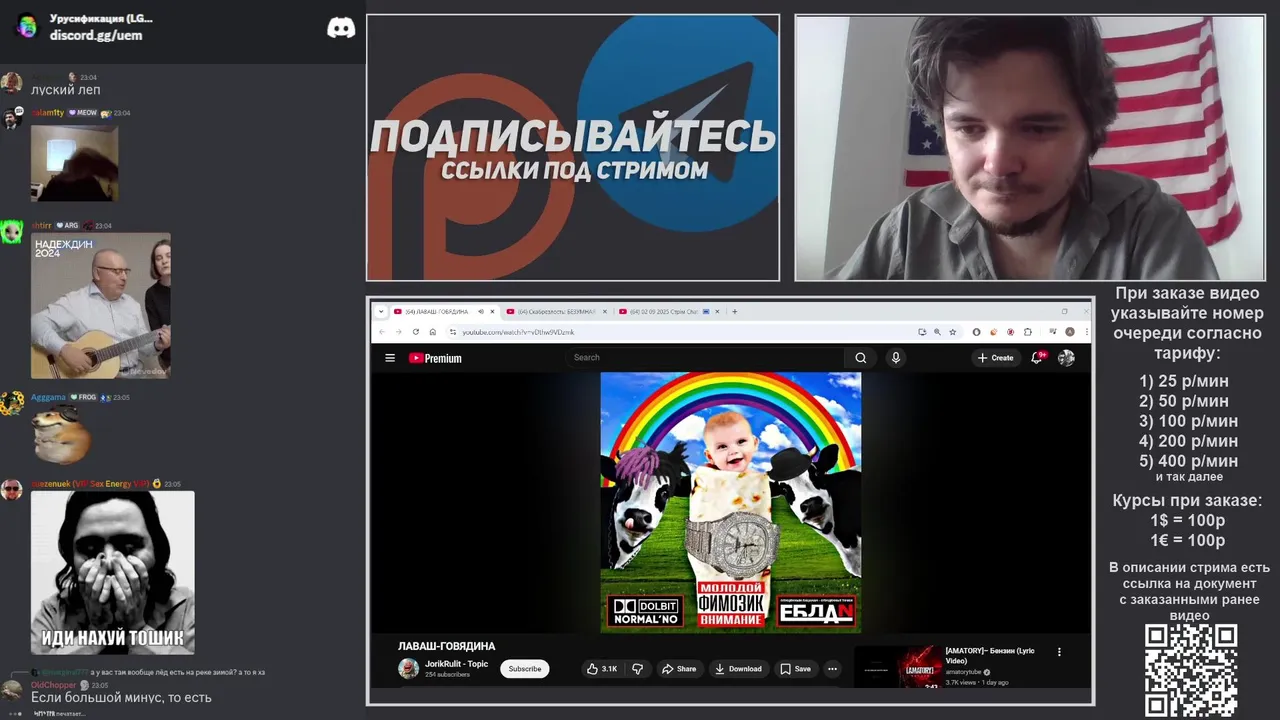Viewport: 1280px width, 720px height.
Task: Open options menu for AMATORY recommended video
Action: (1059, 652)
